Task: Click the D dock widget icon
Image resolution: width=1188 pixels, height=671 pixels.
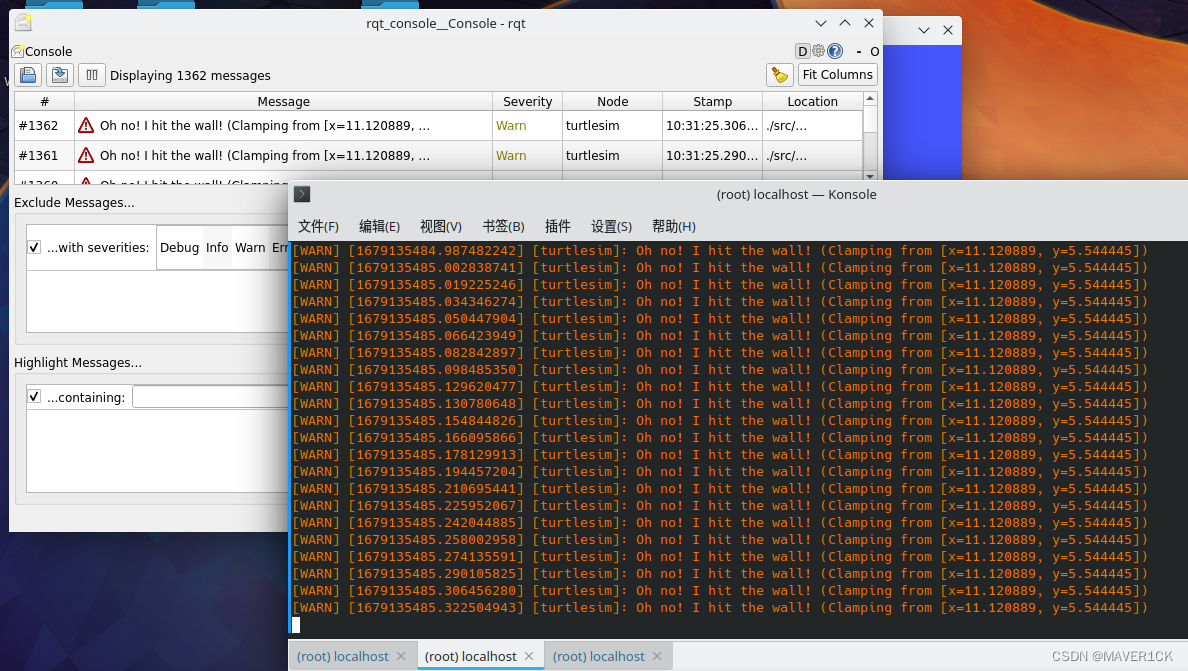Action: 802,51
